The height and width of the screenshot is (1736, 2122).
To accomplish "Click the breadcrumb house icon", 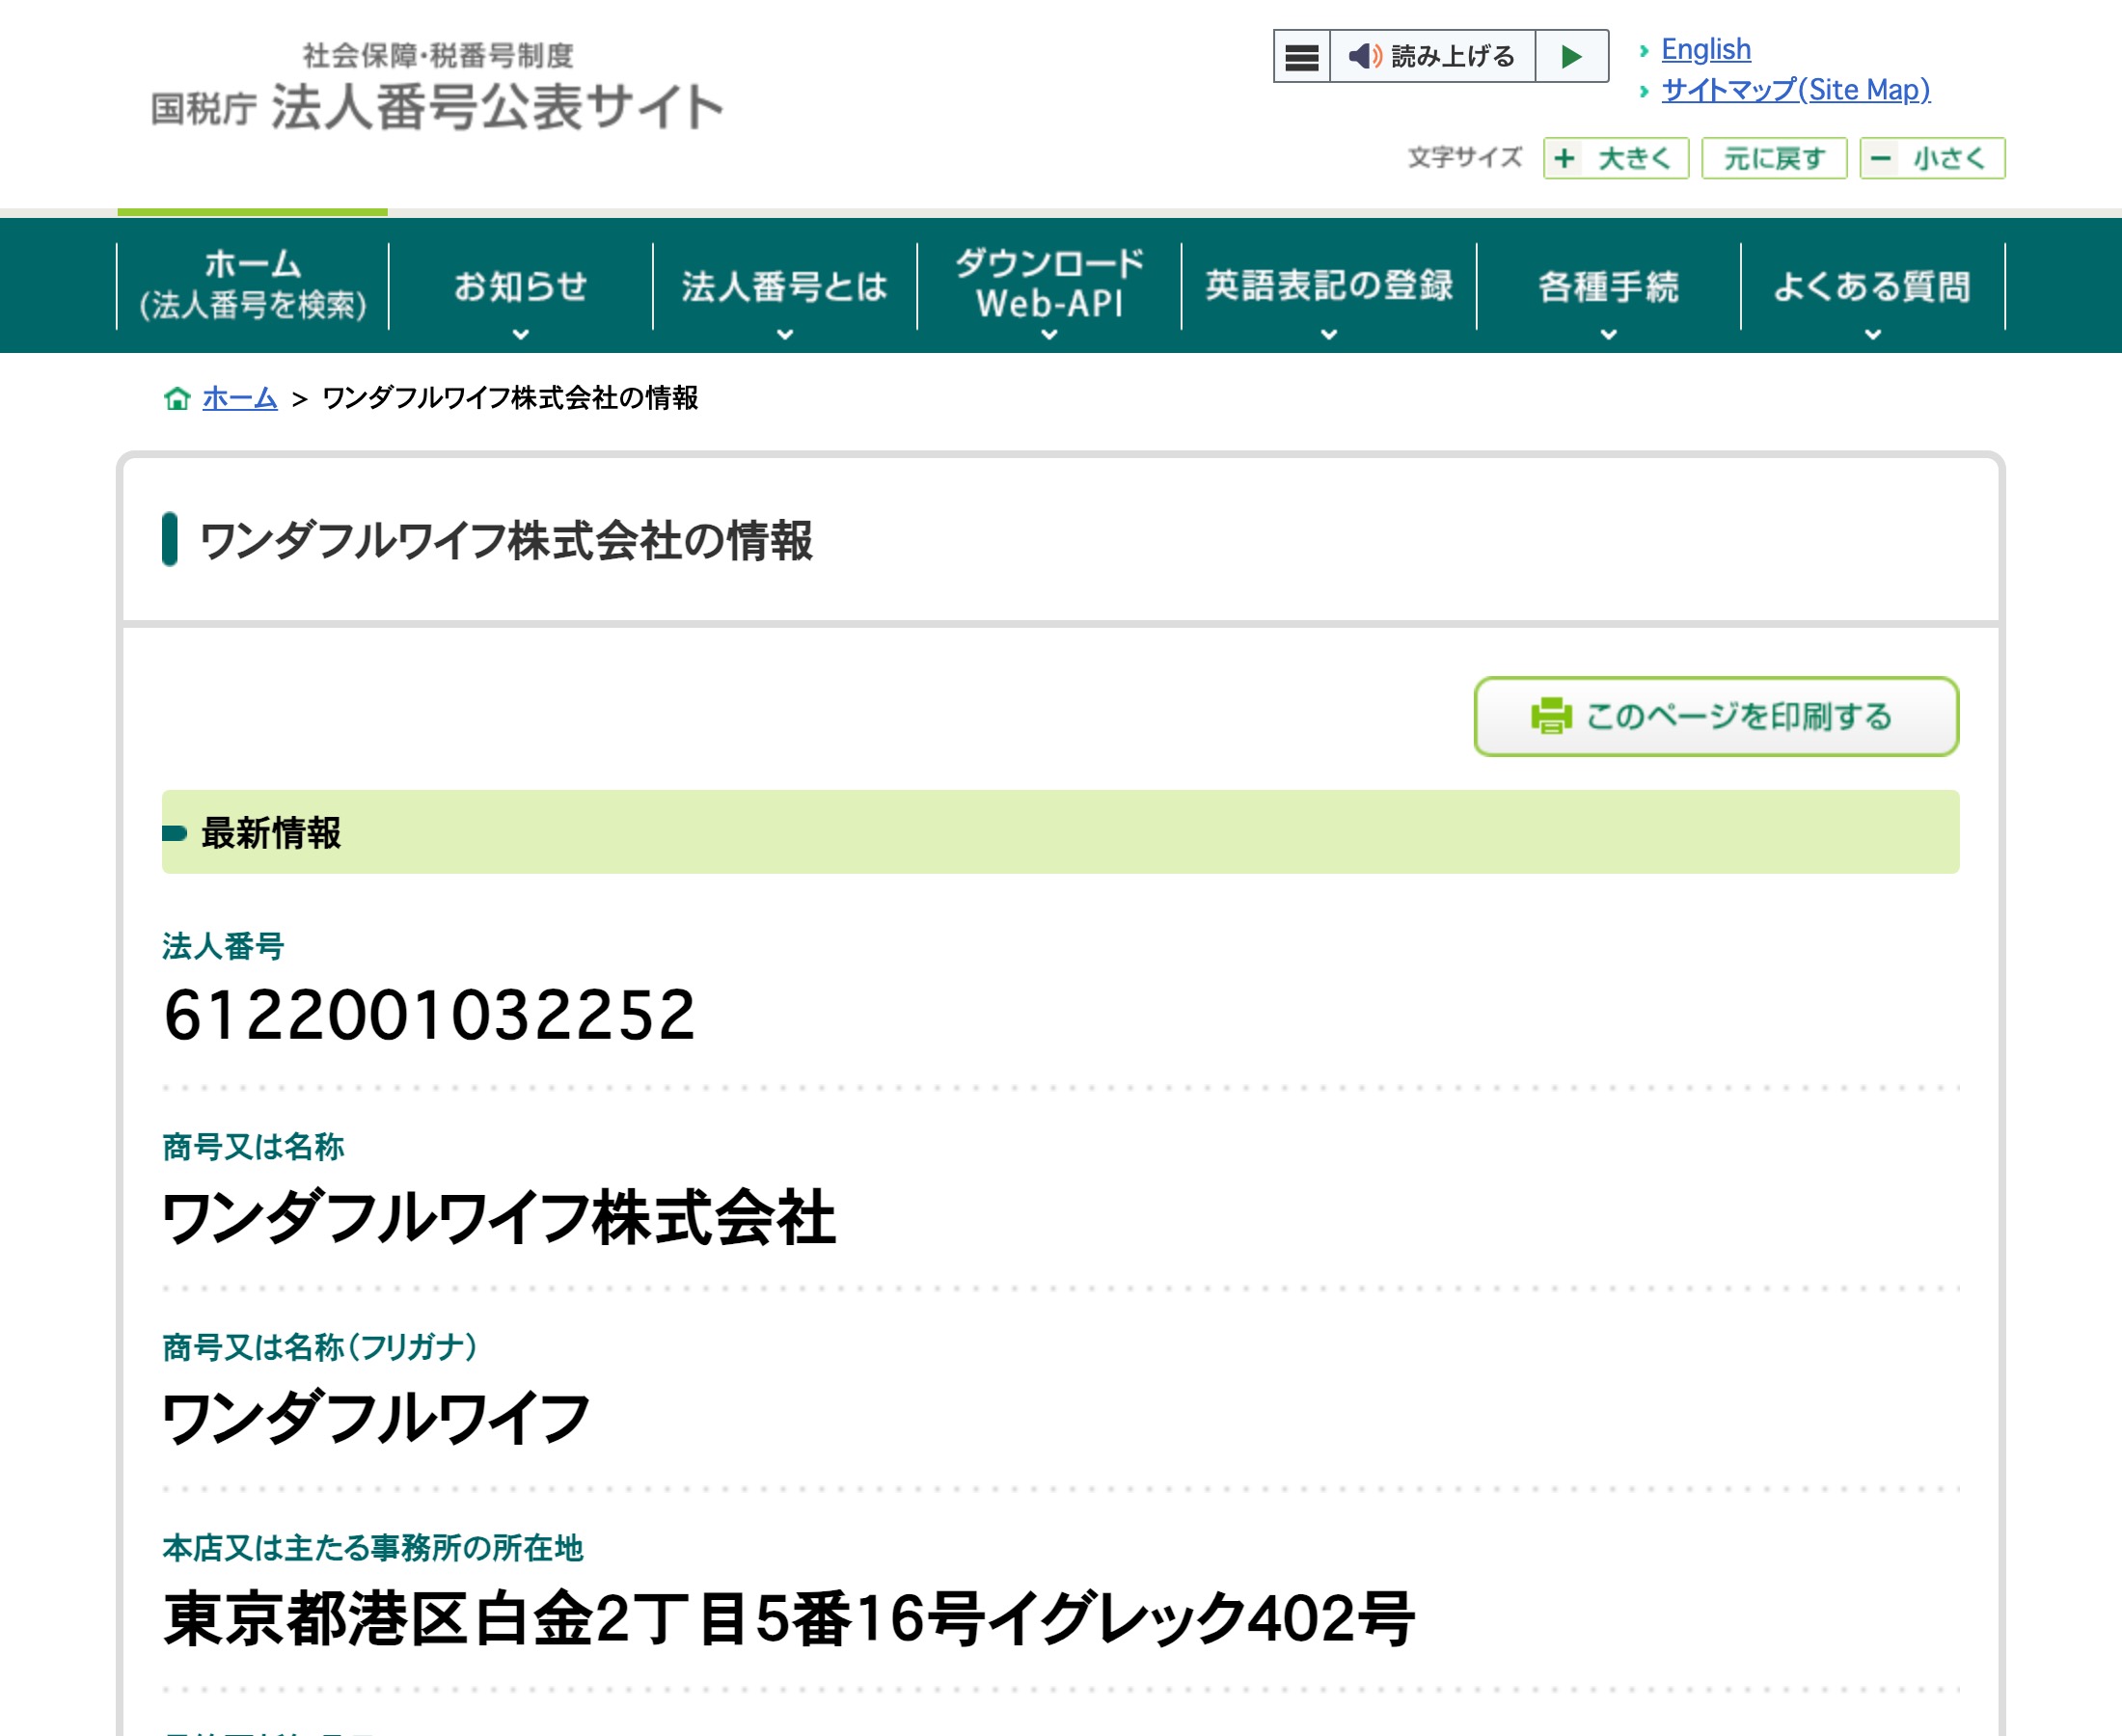I will pos(177,398).
